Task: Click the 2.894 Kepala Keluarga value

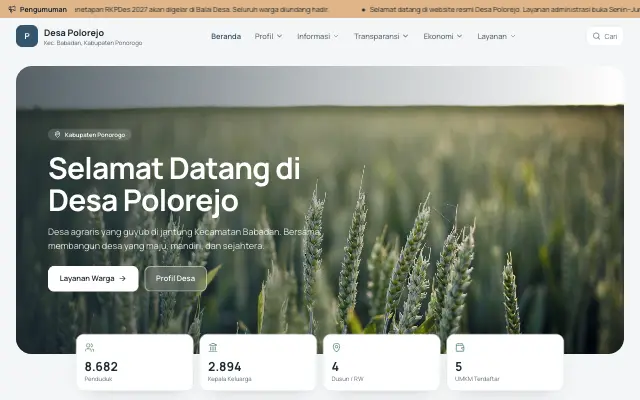Action: point(224,367)
